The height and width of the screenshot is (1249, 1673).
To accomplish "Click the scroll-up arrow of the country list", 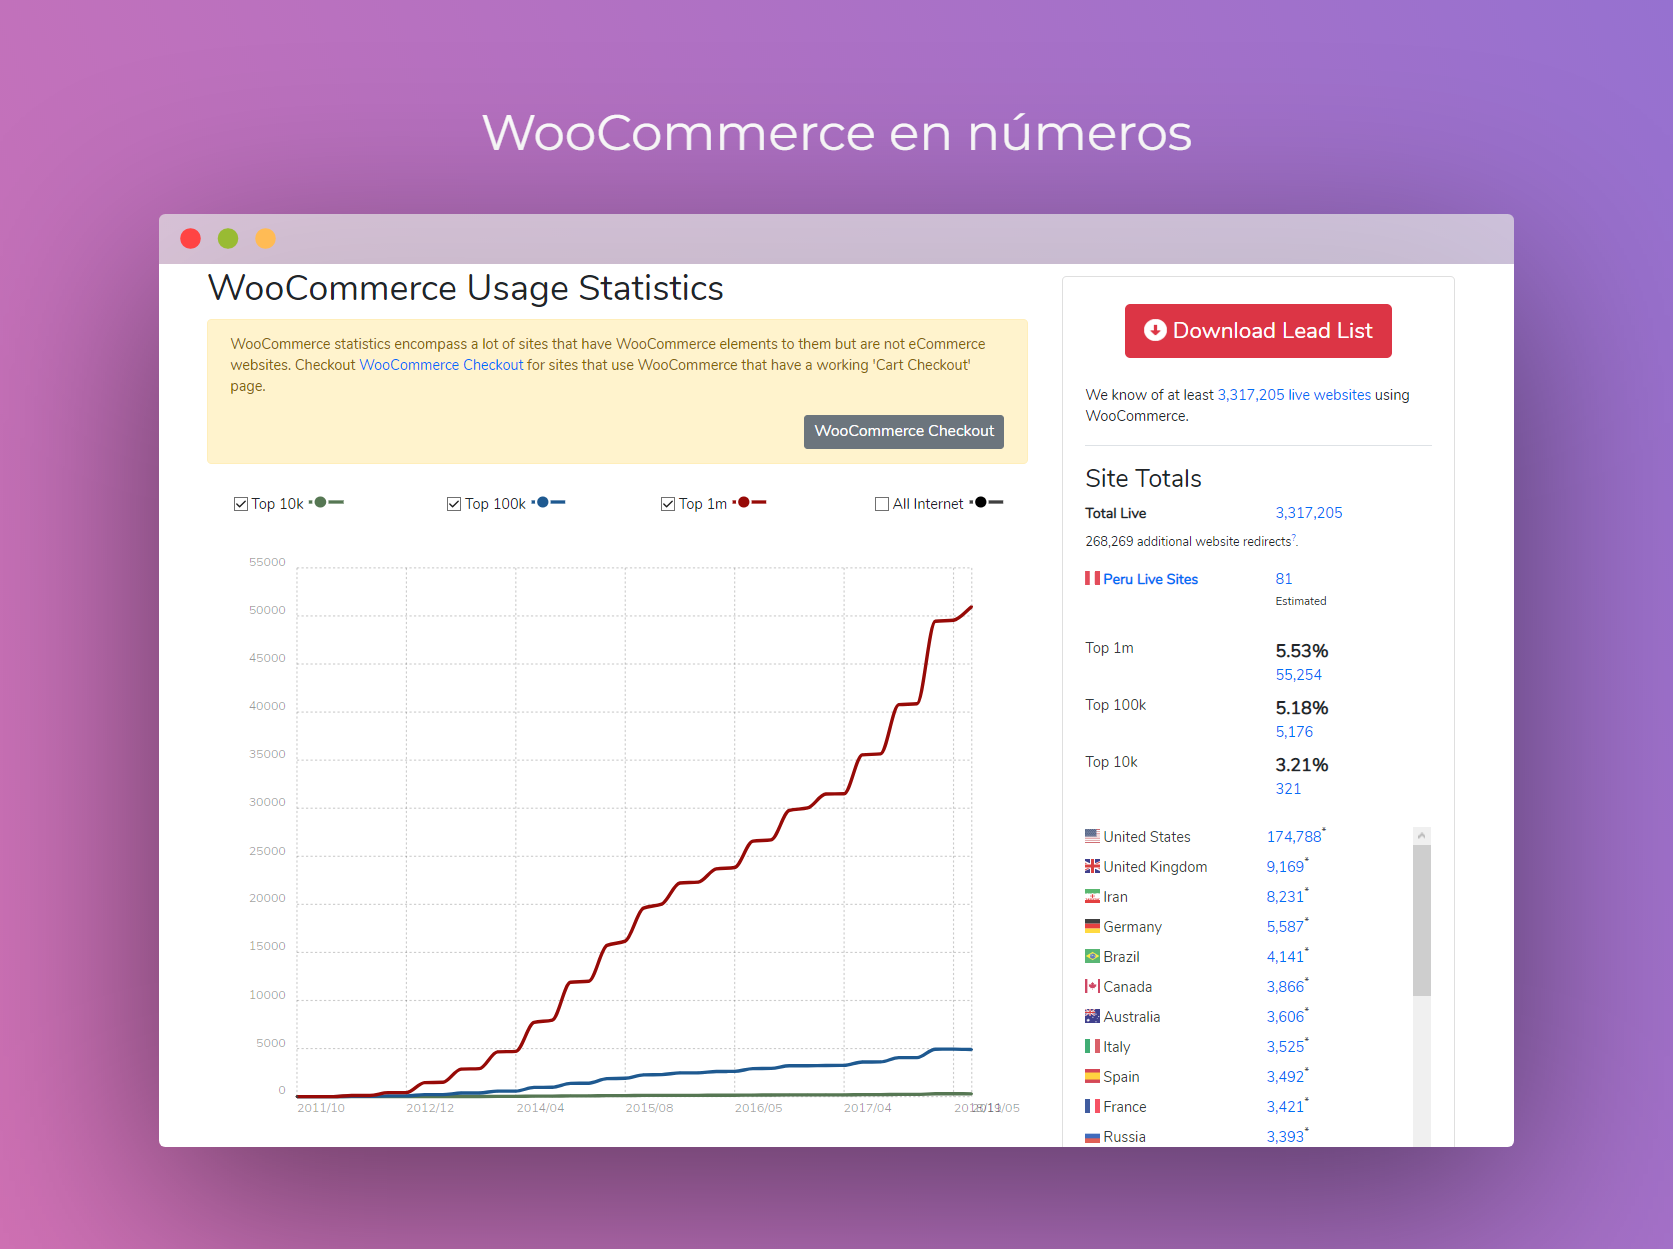I will click(x=1421, y=835).
